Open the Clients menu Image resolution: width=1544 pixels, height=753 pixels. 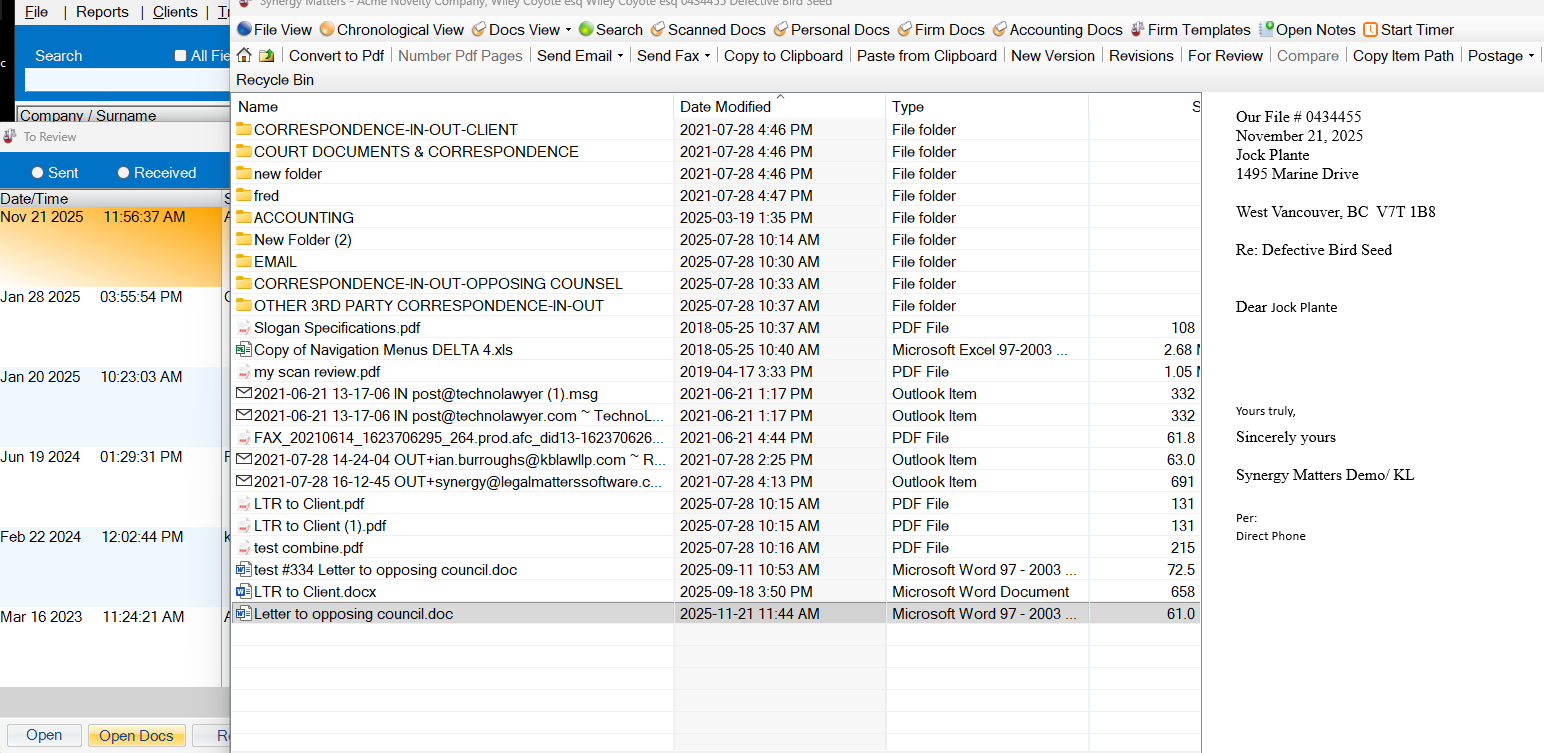click(x=175, y=12)
